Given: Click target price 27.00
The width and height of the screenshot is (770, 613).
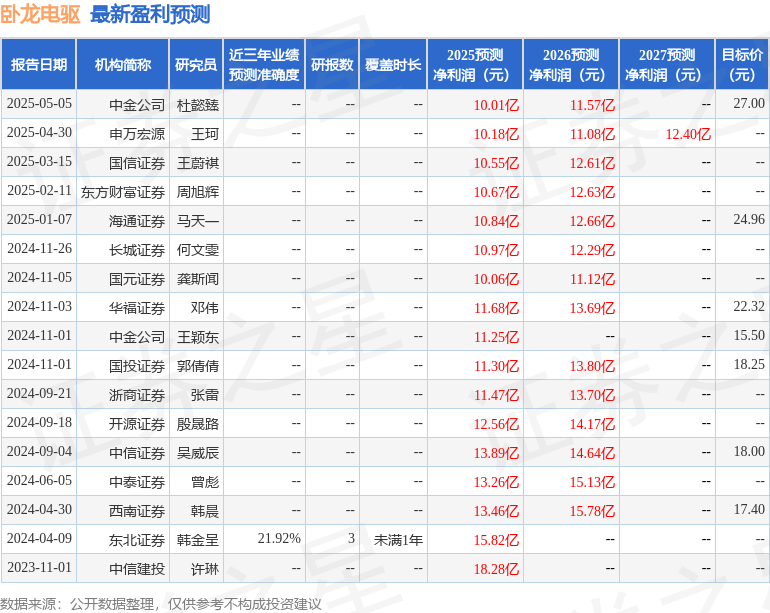Looking at the screenshot, I should click(x=749, y=104).
